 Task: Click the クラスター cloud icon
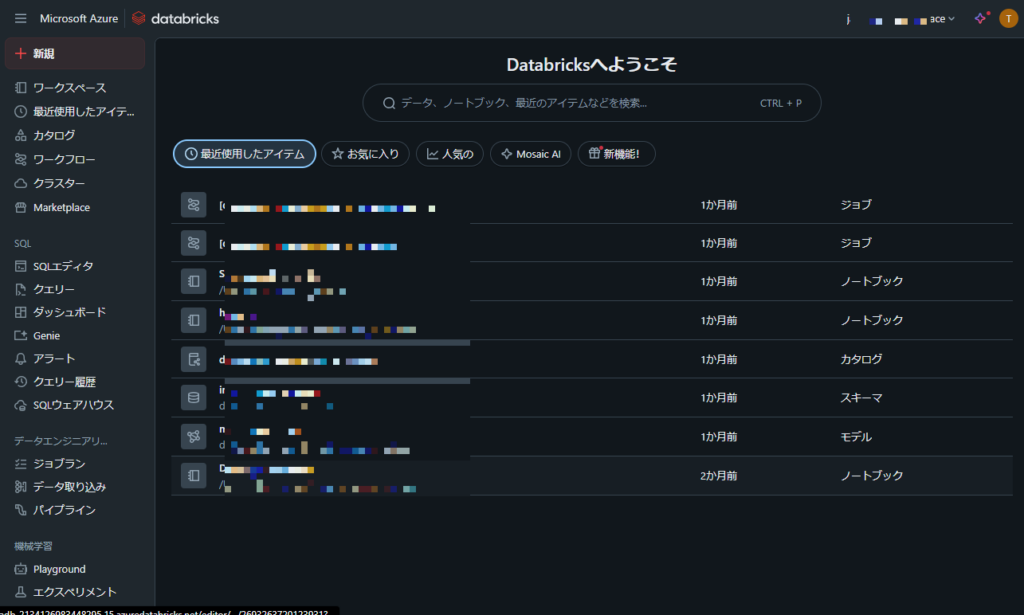pos(21,183)
